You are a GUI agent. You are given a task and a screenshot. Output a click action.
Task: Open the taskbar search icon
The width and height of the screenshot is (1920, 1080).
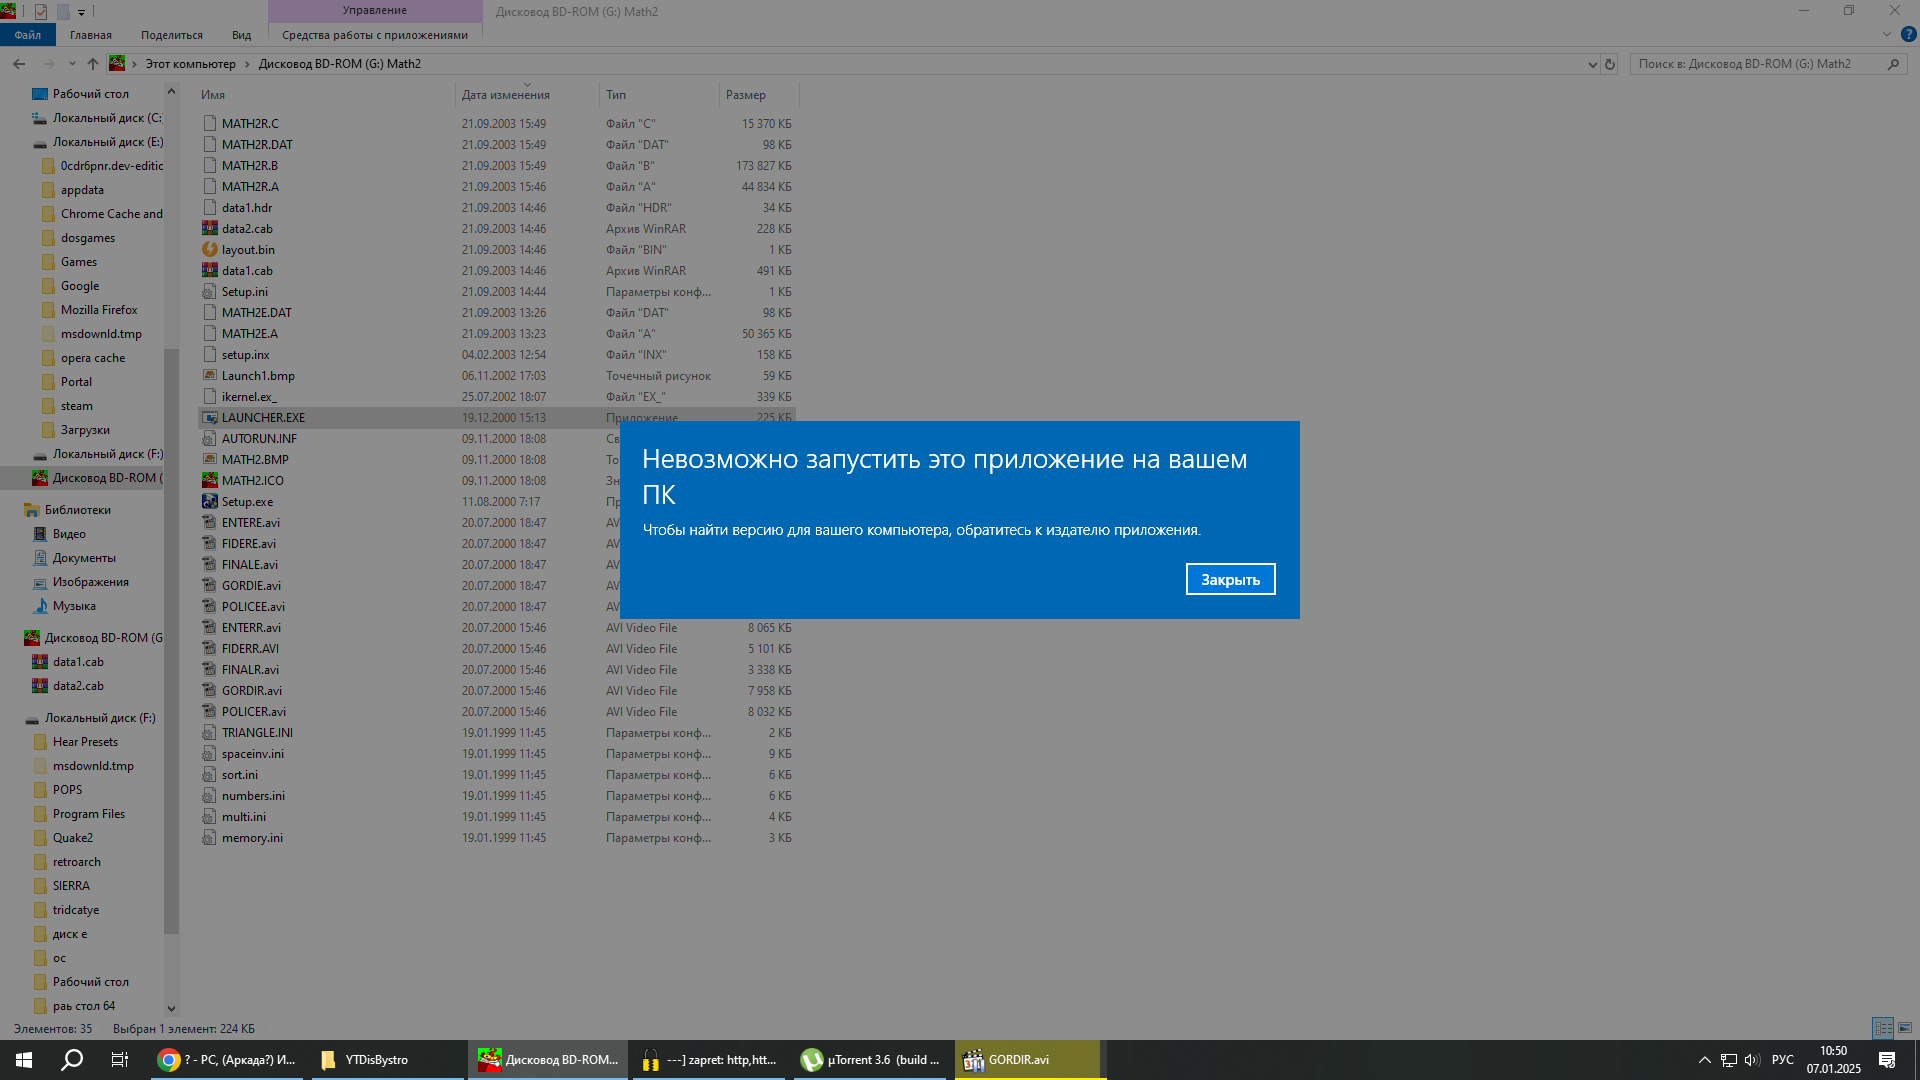coord(72,1060)
